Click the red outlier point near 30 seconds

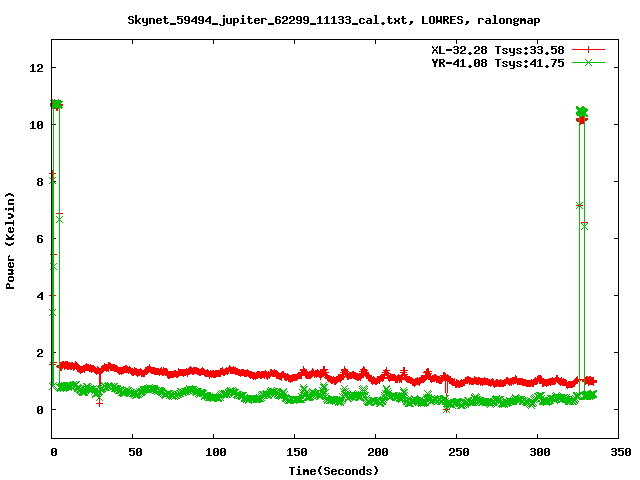point(99,403)
